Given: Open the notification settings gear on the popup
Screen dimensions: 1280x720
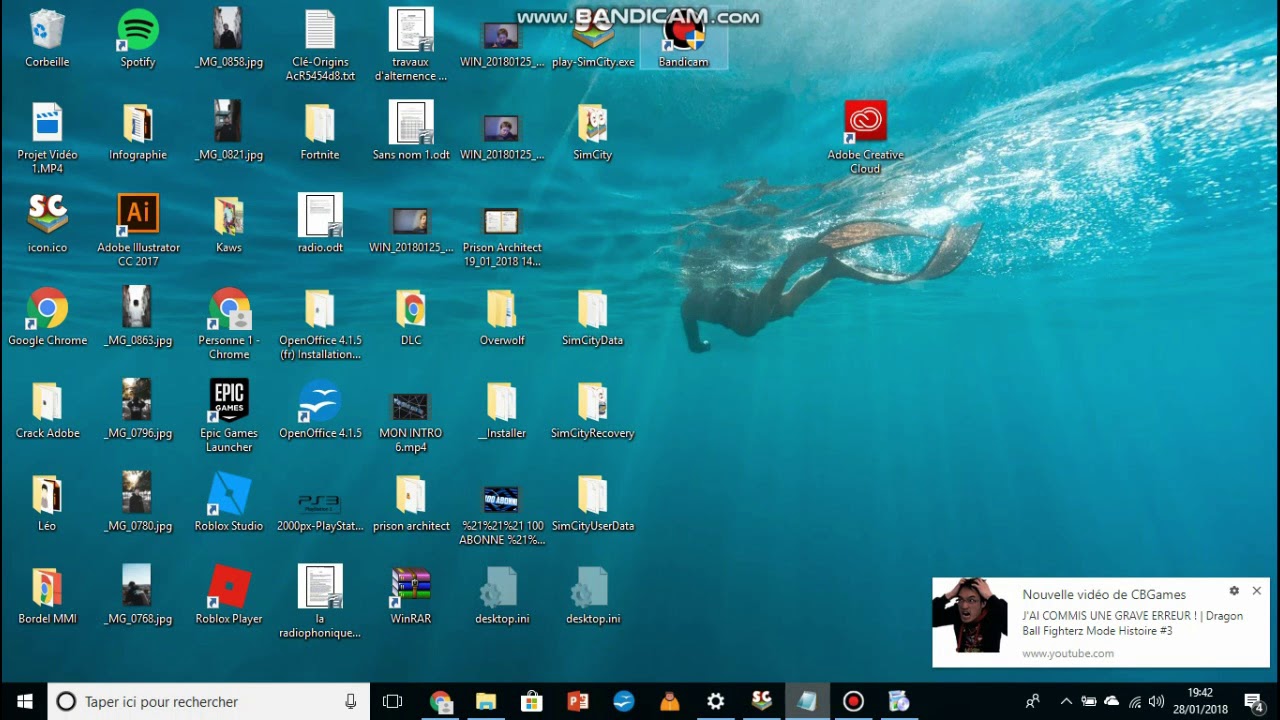Looking at the screenshot, I should pos(1234,590).
